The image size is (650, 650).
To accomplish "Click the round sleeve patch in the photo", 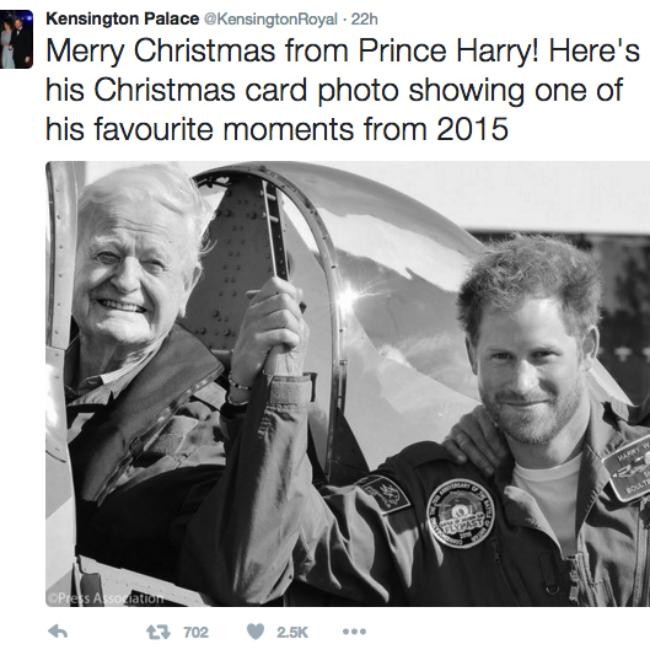I will point(460,513).
